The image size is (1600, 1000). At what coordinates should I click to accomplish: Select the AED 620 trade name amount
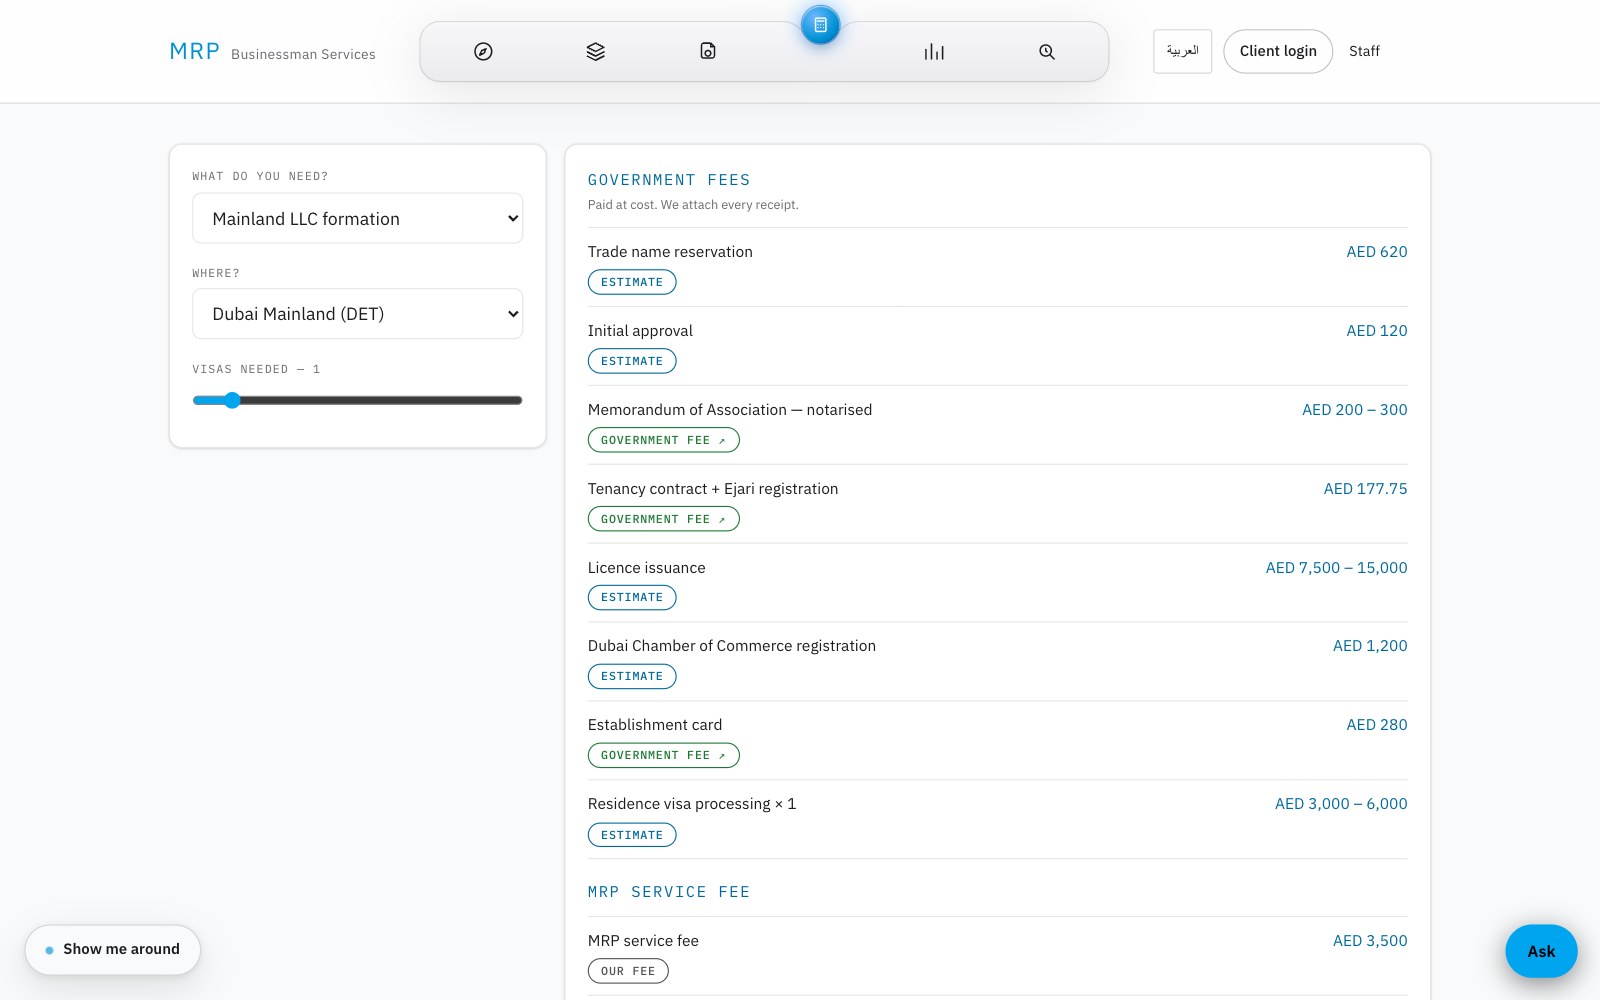click(x=1376, y=252)
